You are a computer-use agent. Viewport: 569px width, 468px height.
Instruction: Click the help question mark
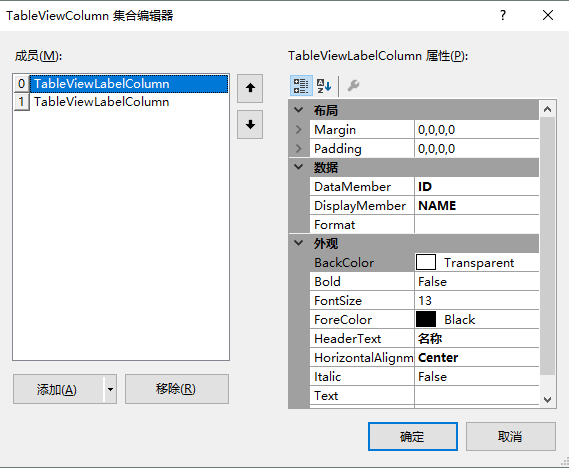[503, 15]
